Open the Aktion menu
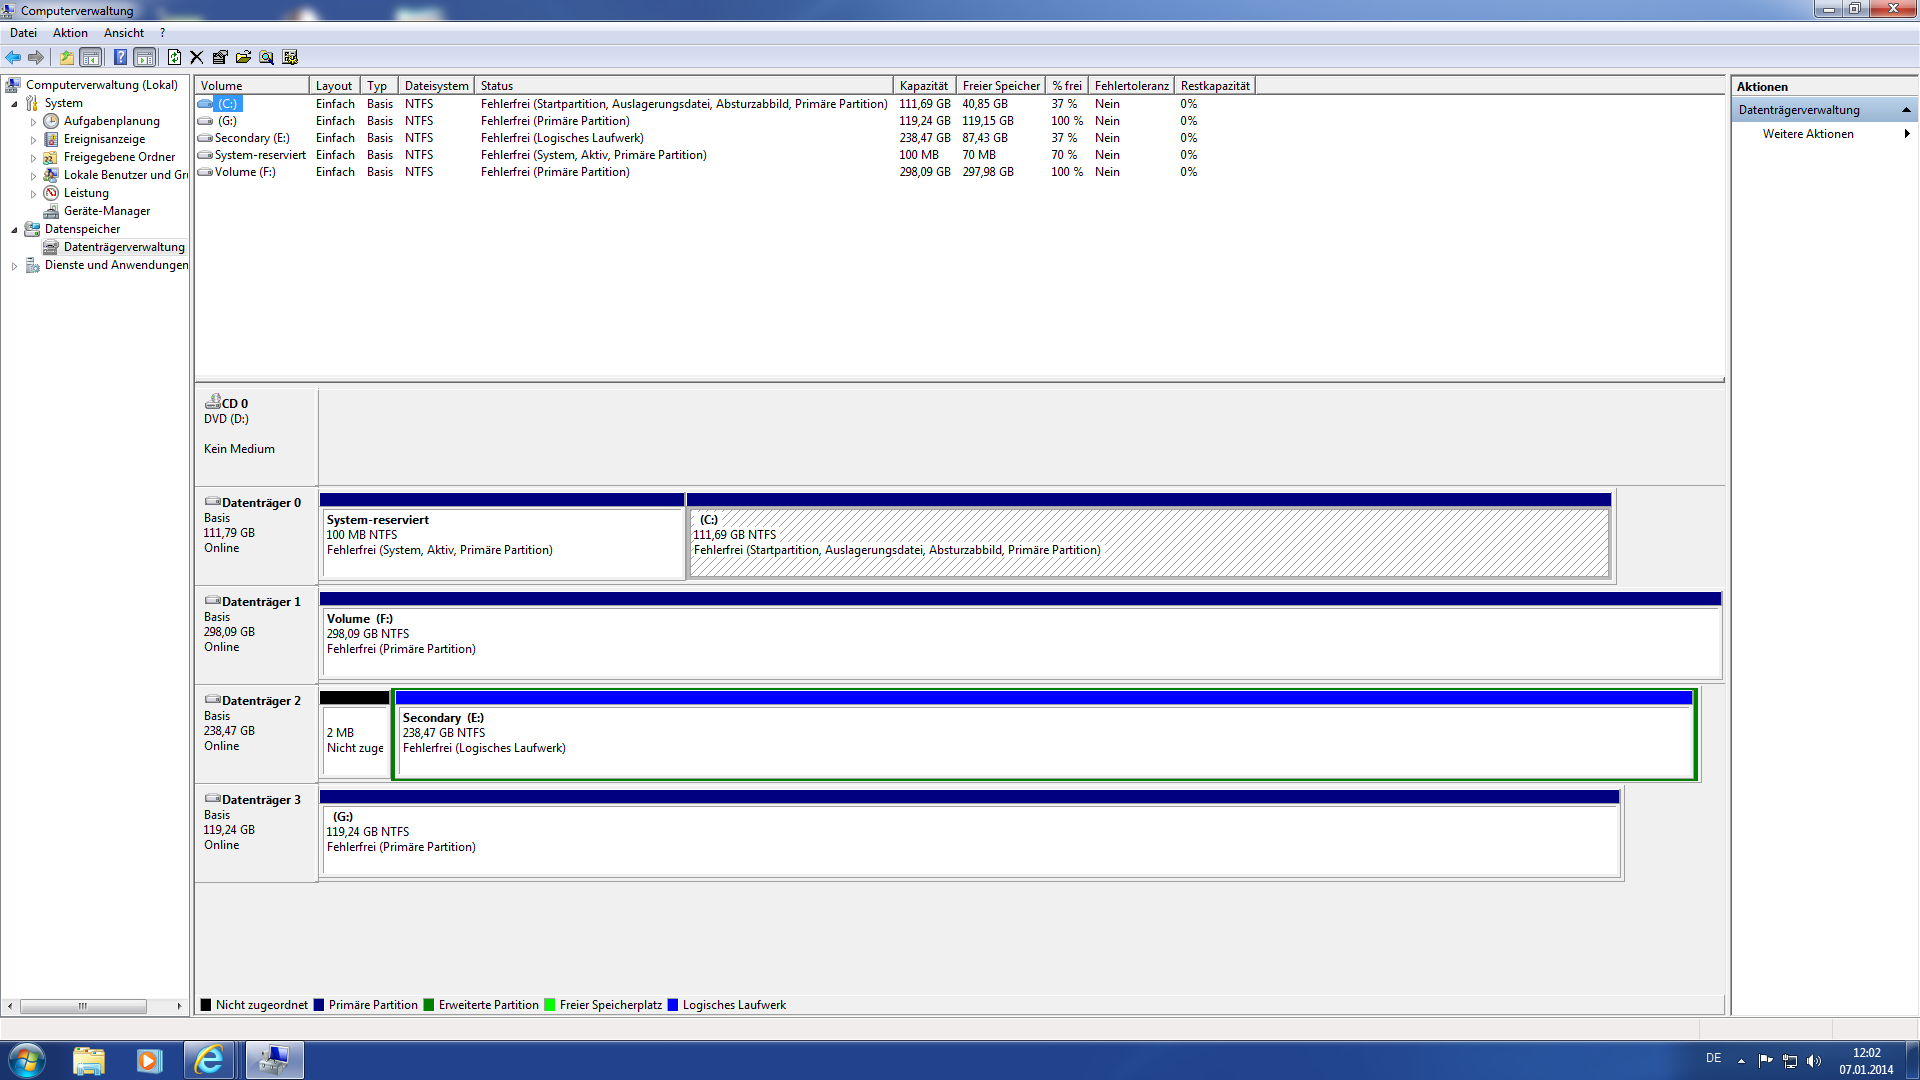Screen dimensions: 1920x1080 pos(70,33)
